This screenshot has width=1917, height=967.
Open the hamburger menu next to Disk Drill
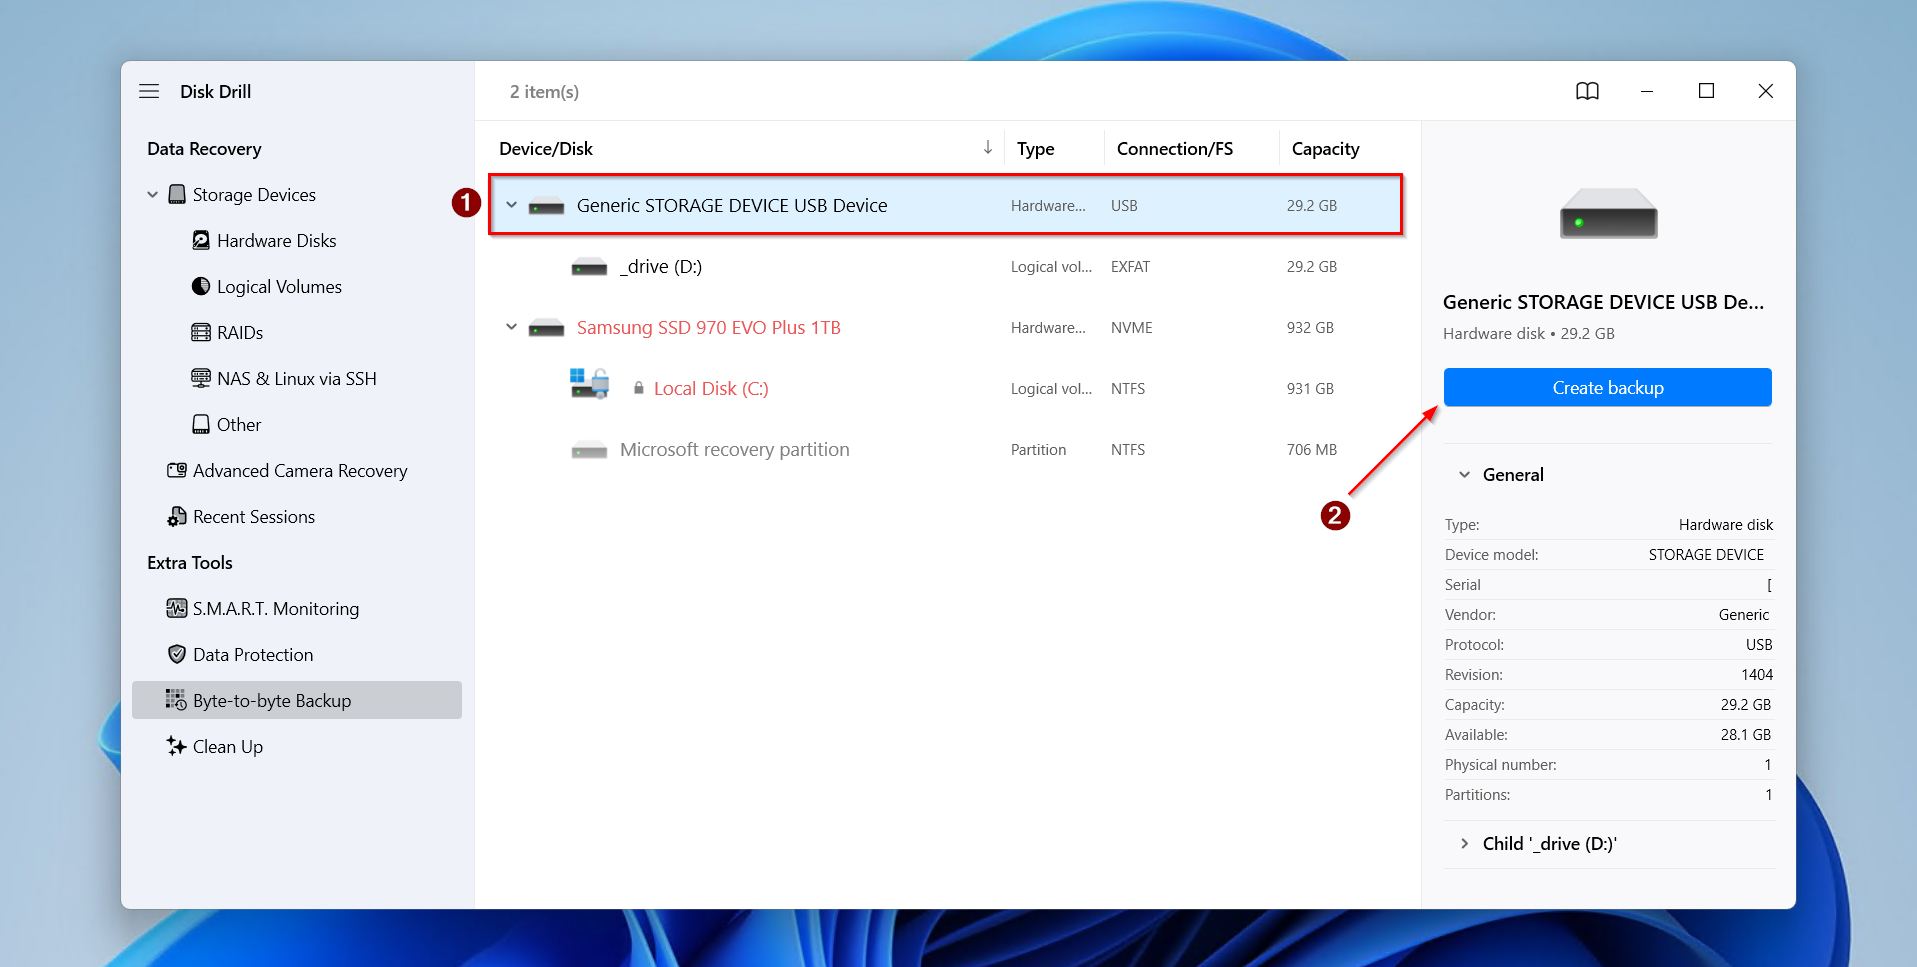coord(148,91)
